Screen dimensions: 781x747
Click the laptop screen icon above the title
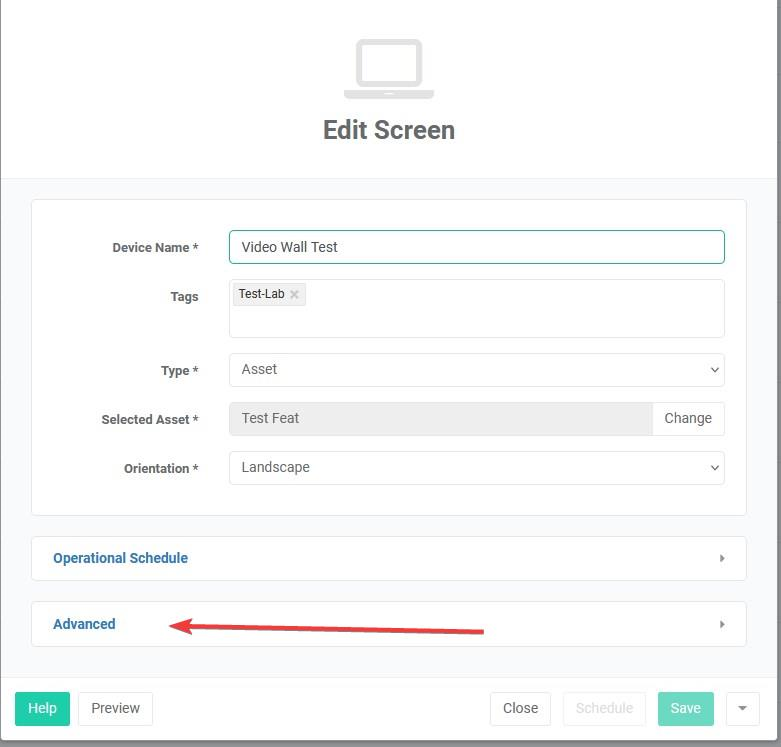coord(389,69)
